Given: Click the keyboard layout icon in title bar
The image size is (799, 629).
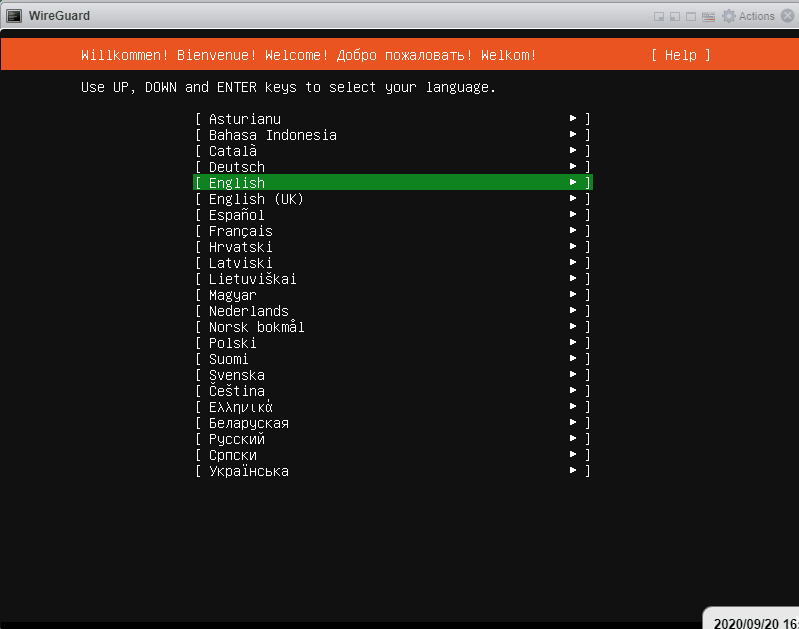Looking at the screenshot, I should pos(708,16).
